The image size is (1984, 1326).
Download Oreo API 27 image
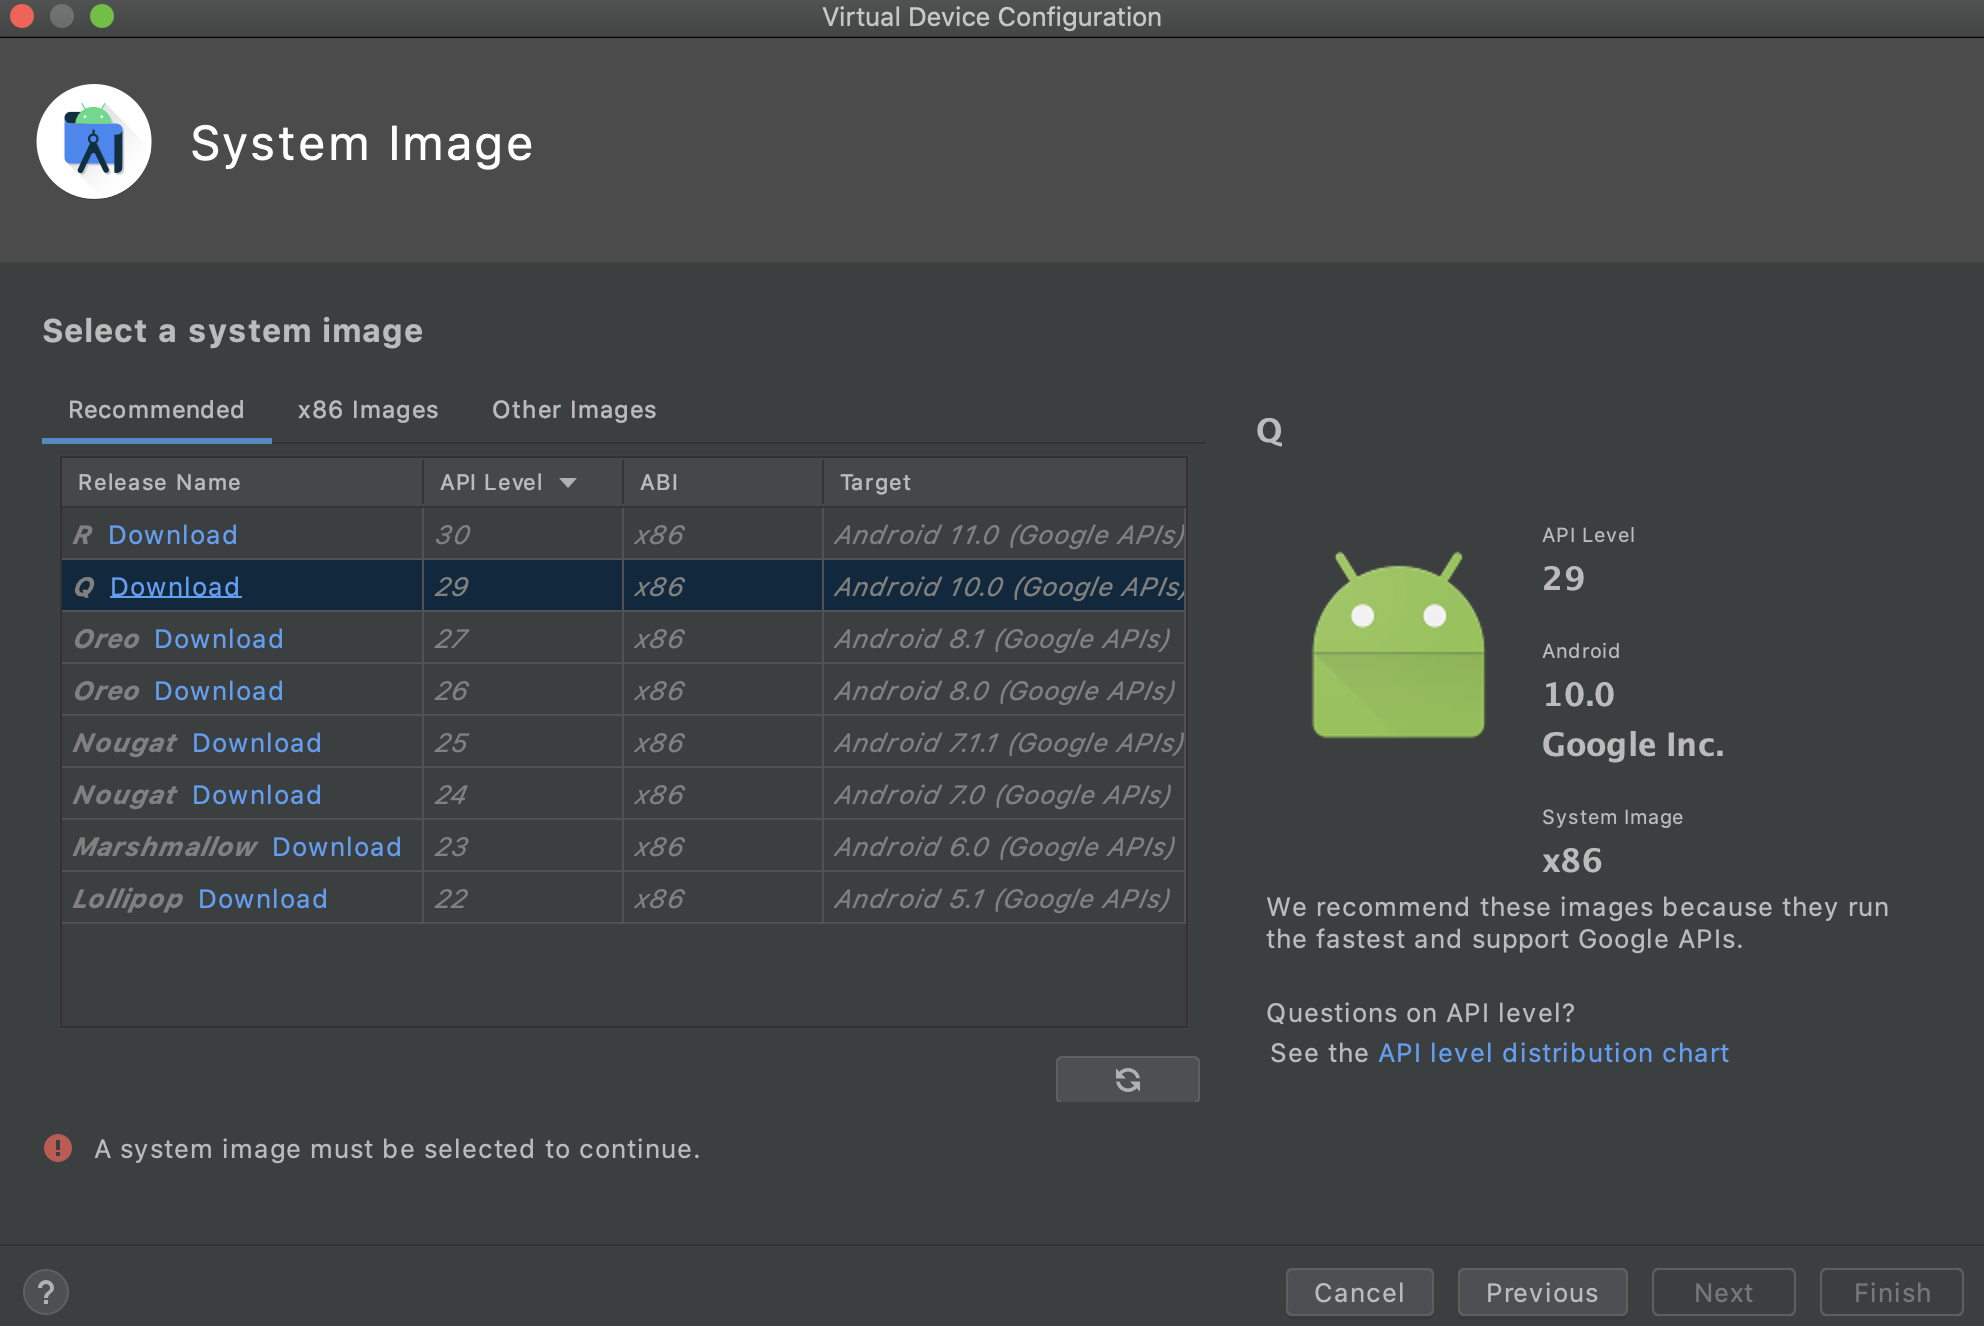[219, 639]
